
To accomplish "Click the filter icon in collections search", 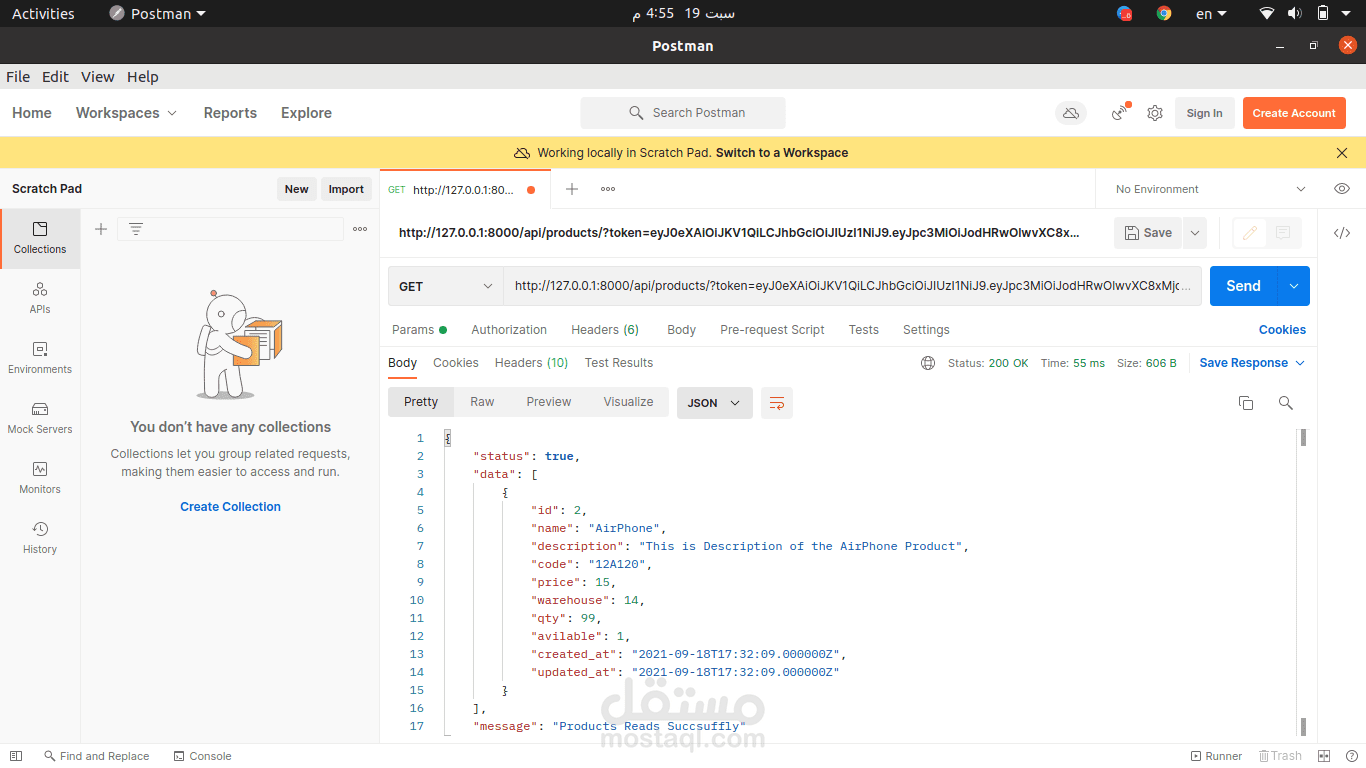I will point(136,229).
